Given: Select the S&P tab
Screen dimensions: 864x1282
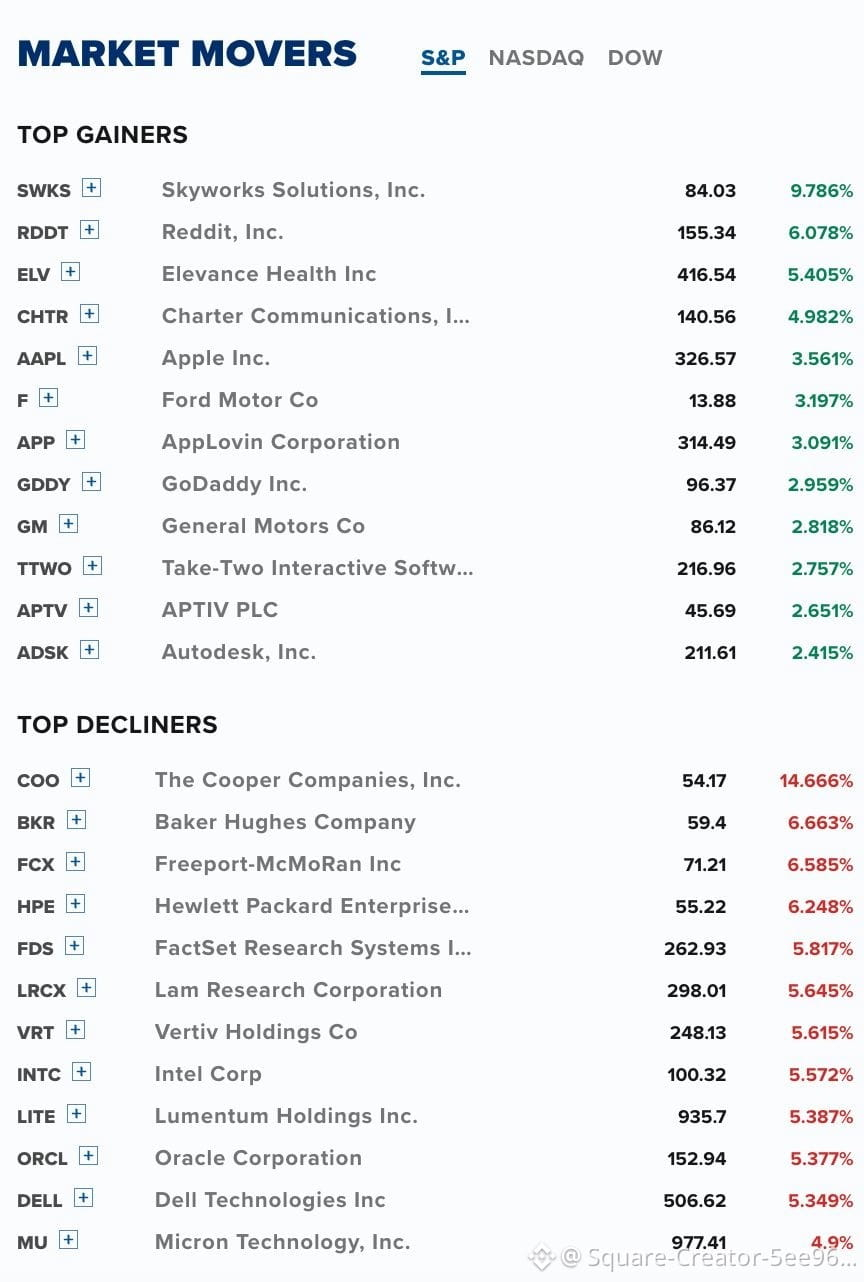Looking at the screenshot, I should 443,58.
